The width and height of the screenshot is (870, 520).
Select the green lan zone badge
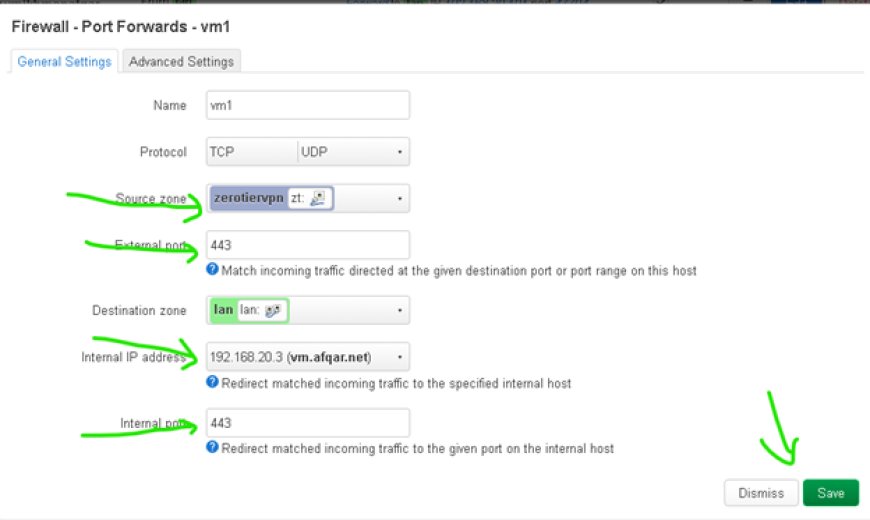click(249, 310)
